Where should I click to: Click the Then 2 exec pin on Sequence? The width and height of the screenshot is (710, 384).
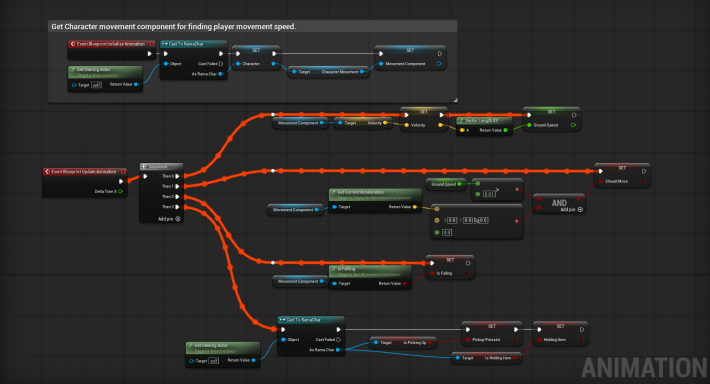click(x=177, y=197)
